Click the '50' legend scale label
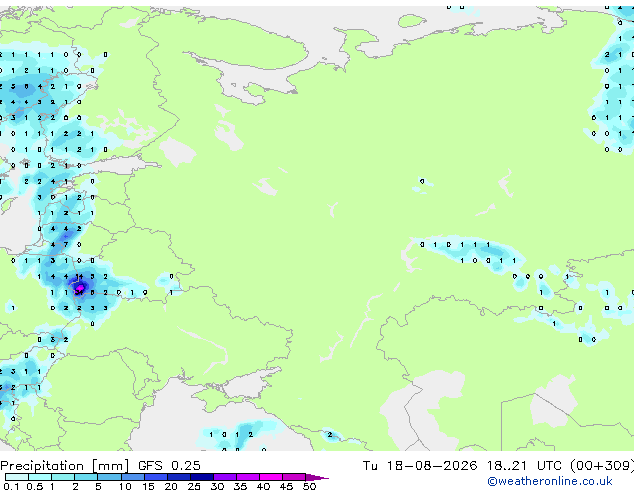This screenshot has width=634, height=490. (x=309, y=486)
